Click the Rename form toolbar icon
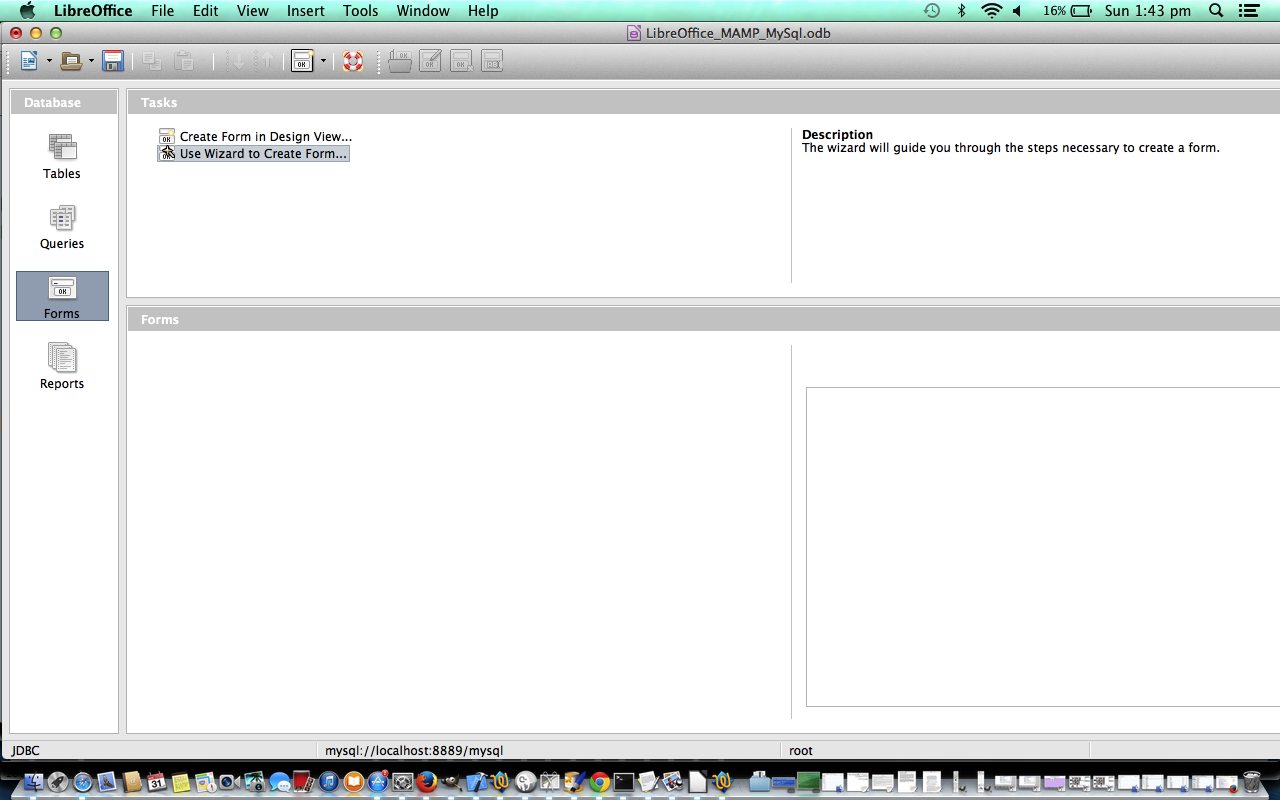Image resolution: width=1280 pixels, height=800 pixels. pos(492,62)
